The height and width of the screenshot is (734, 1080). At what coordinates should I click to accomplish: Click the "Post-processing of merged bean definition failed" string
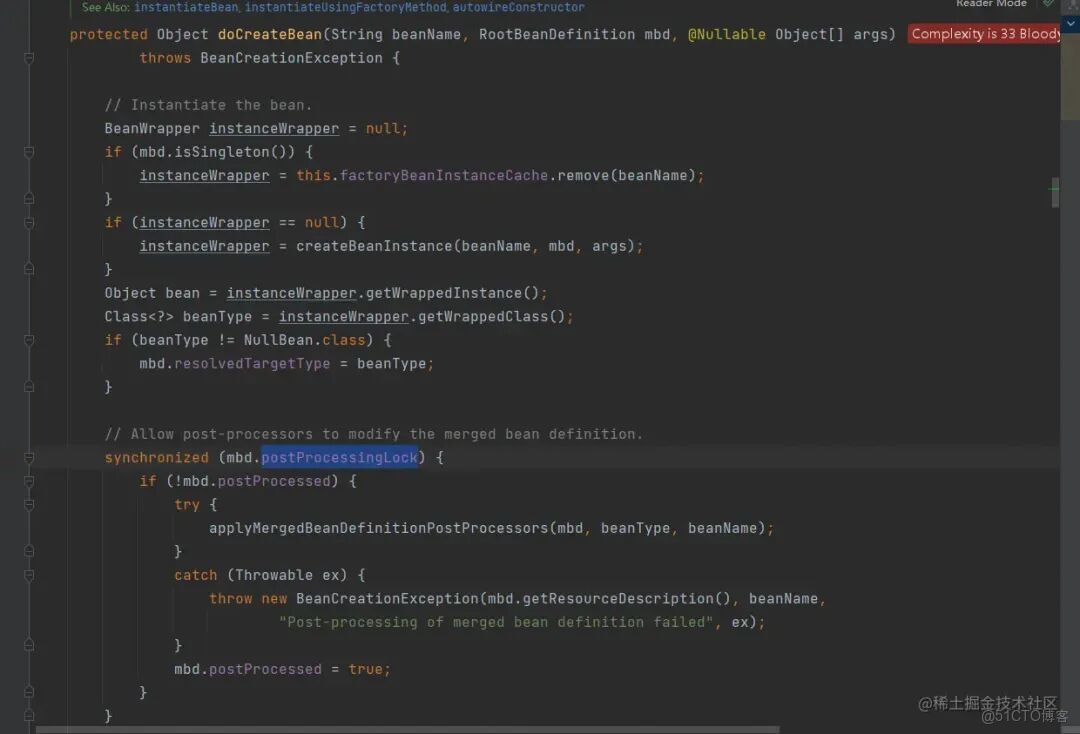click(x=496, y=622)
